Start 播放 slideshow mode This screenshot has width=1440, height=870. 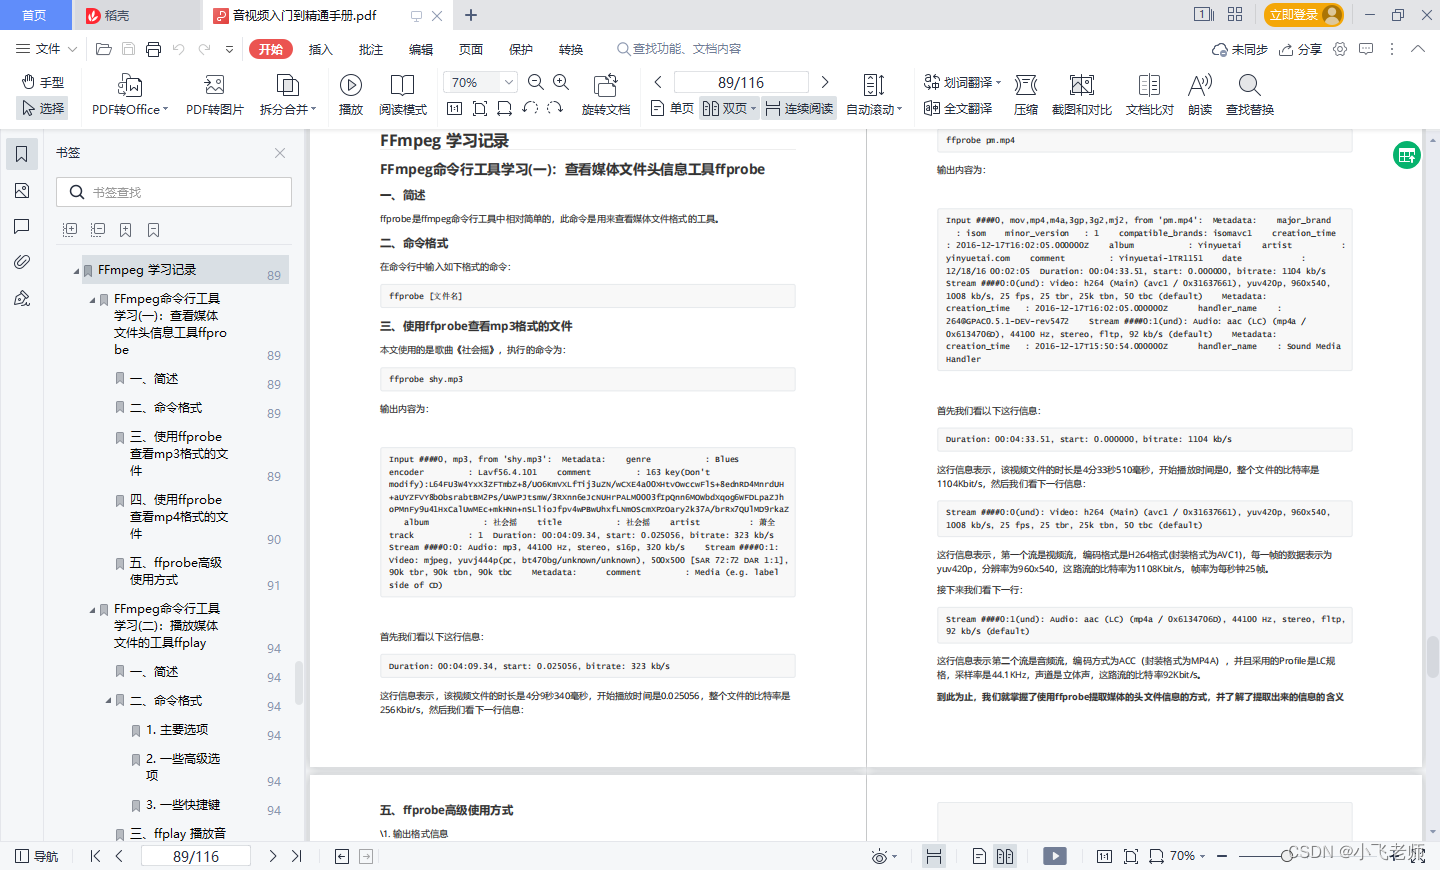pos(351,95)
